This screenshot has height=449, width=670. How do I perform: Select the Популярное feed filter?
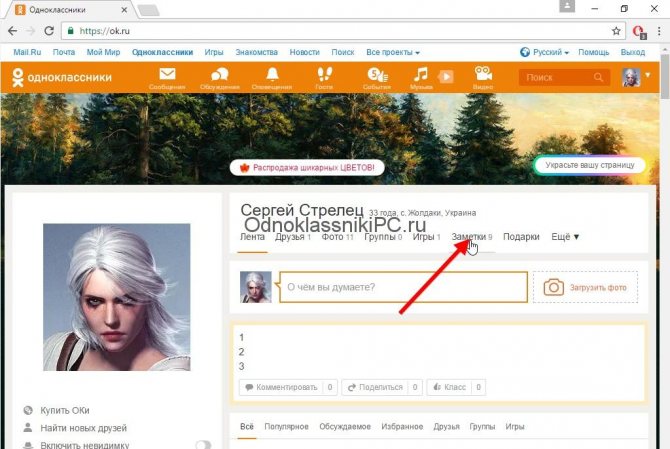[x=286, y=426]
